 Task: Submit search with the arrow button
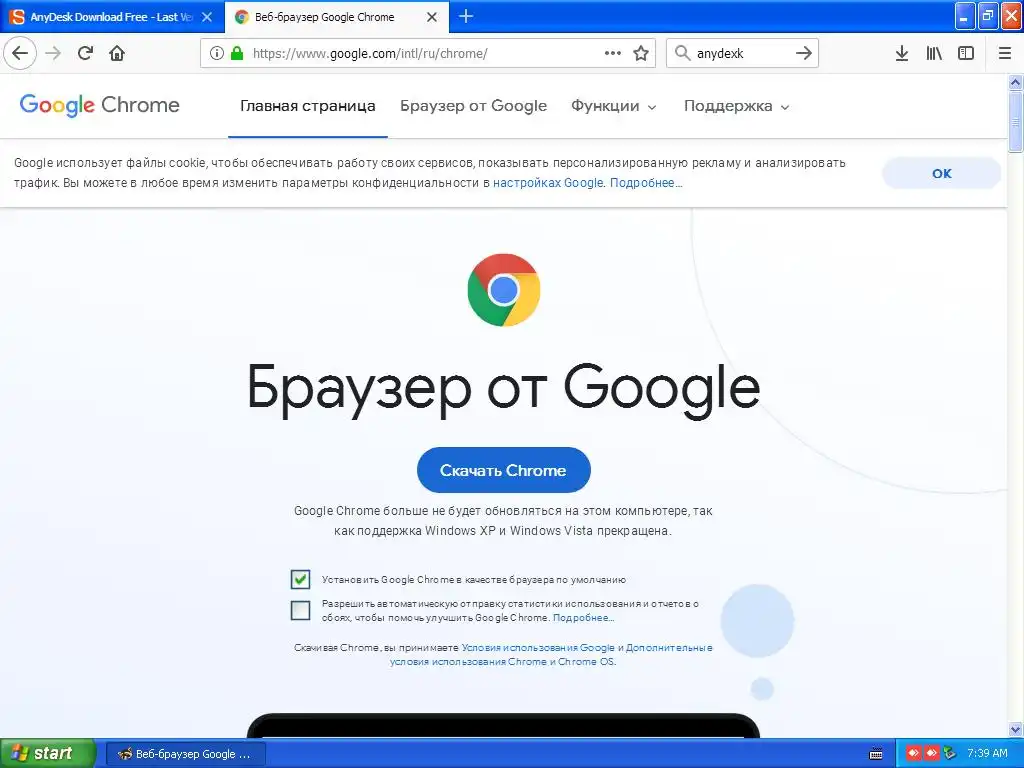(804, 53)
